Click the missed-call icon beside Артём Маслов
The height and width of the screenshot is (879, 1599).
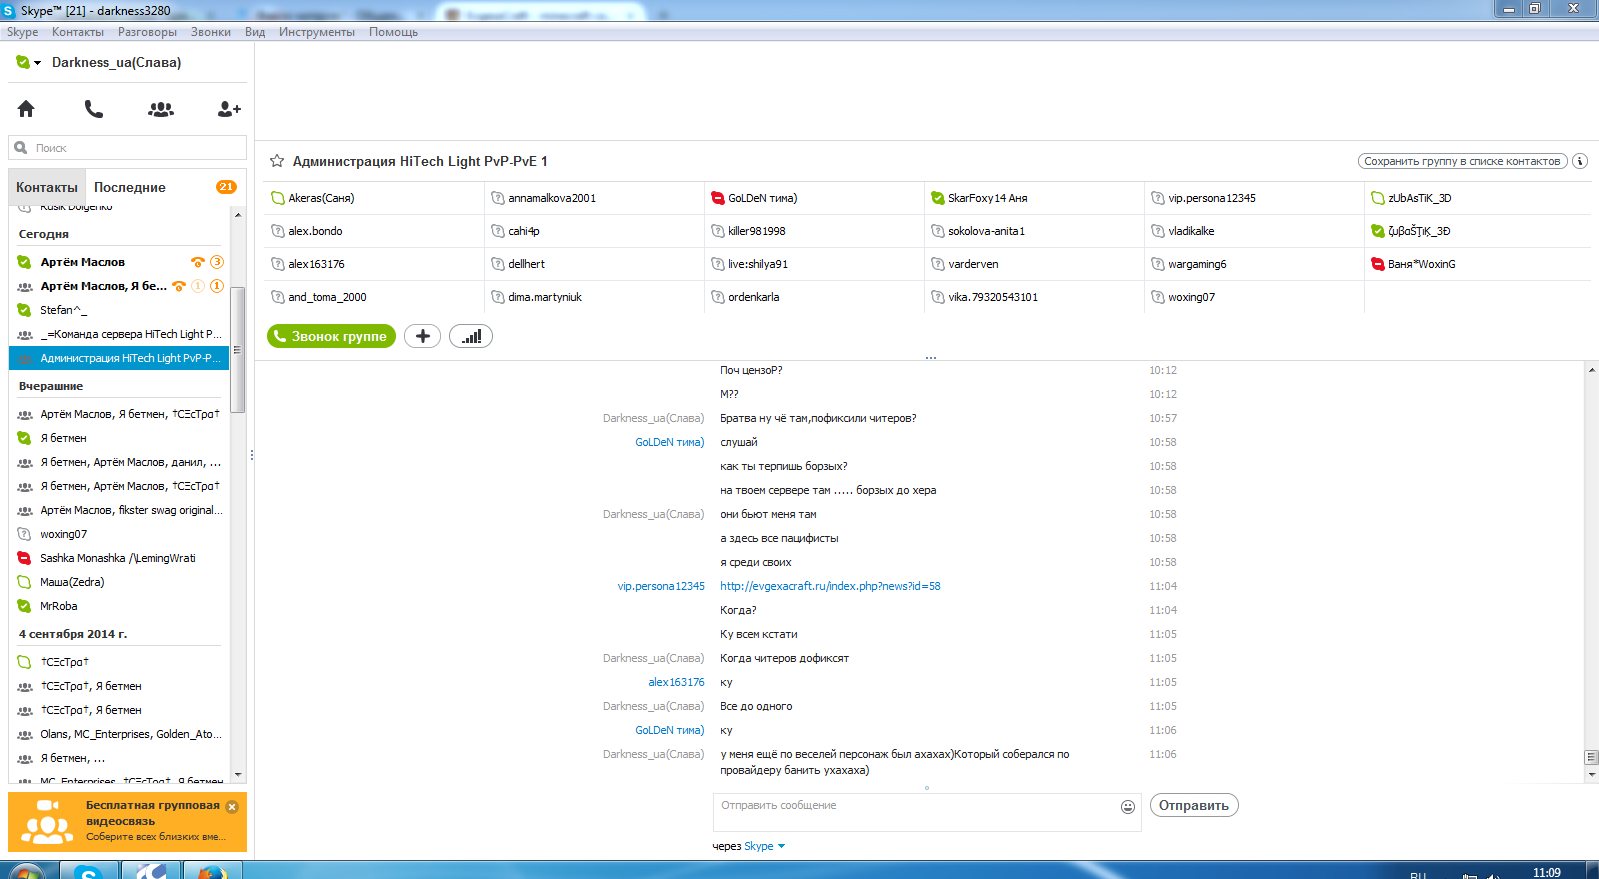click(x=198, y=262)
